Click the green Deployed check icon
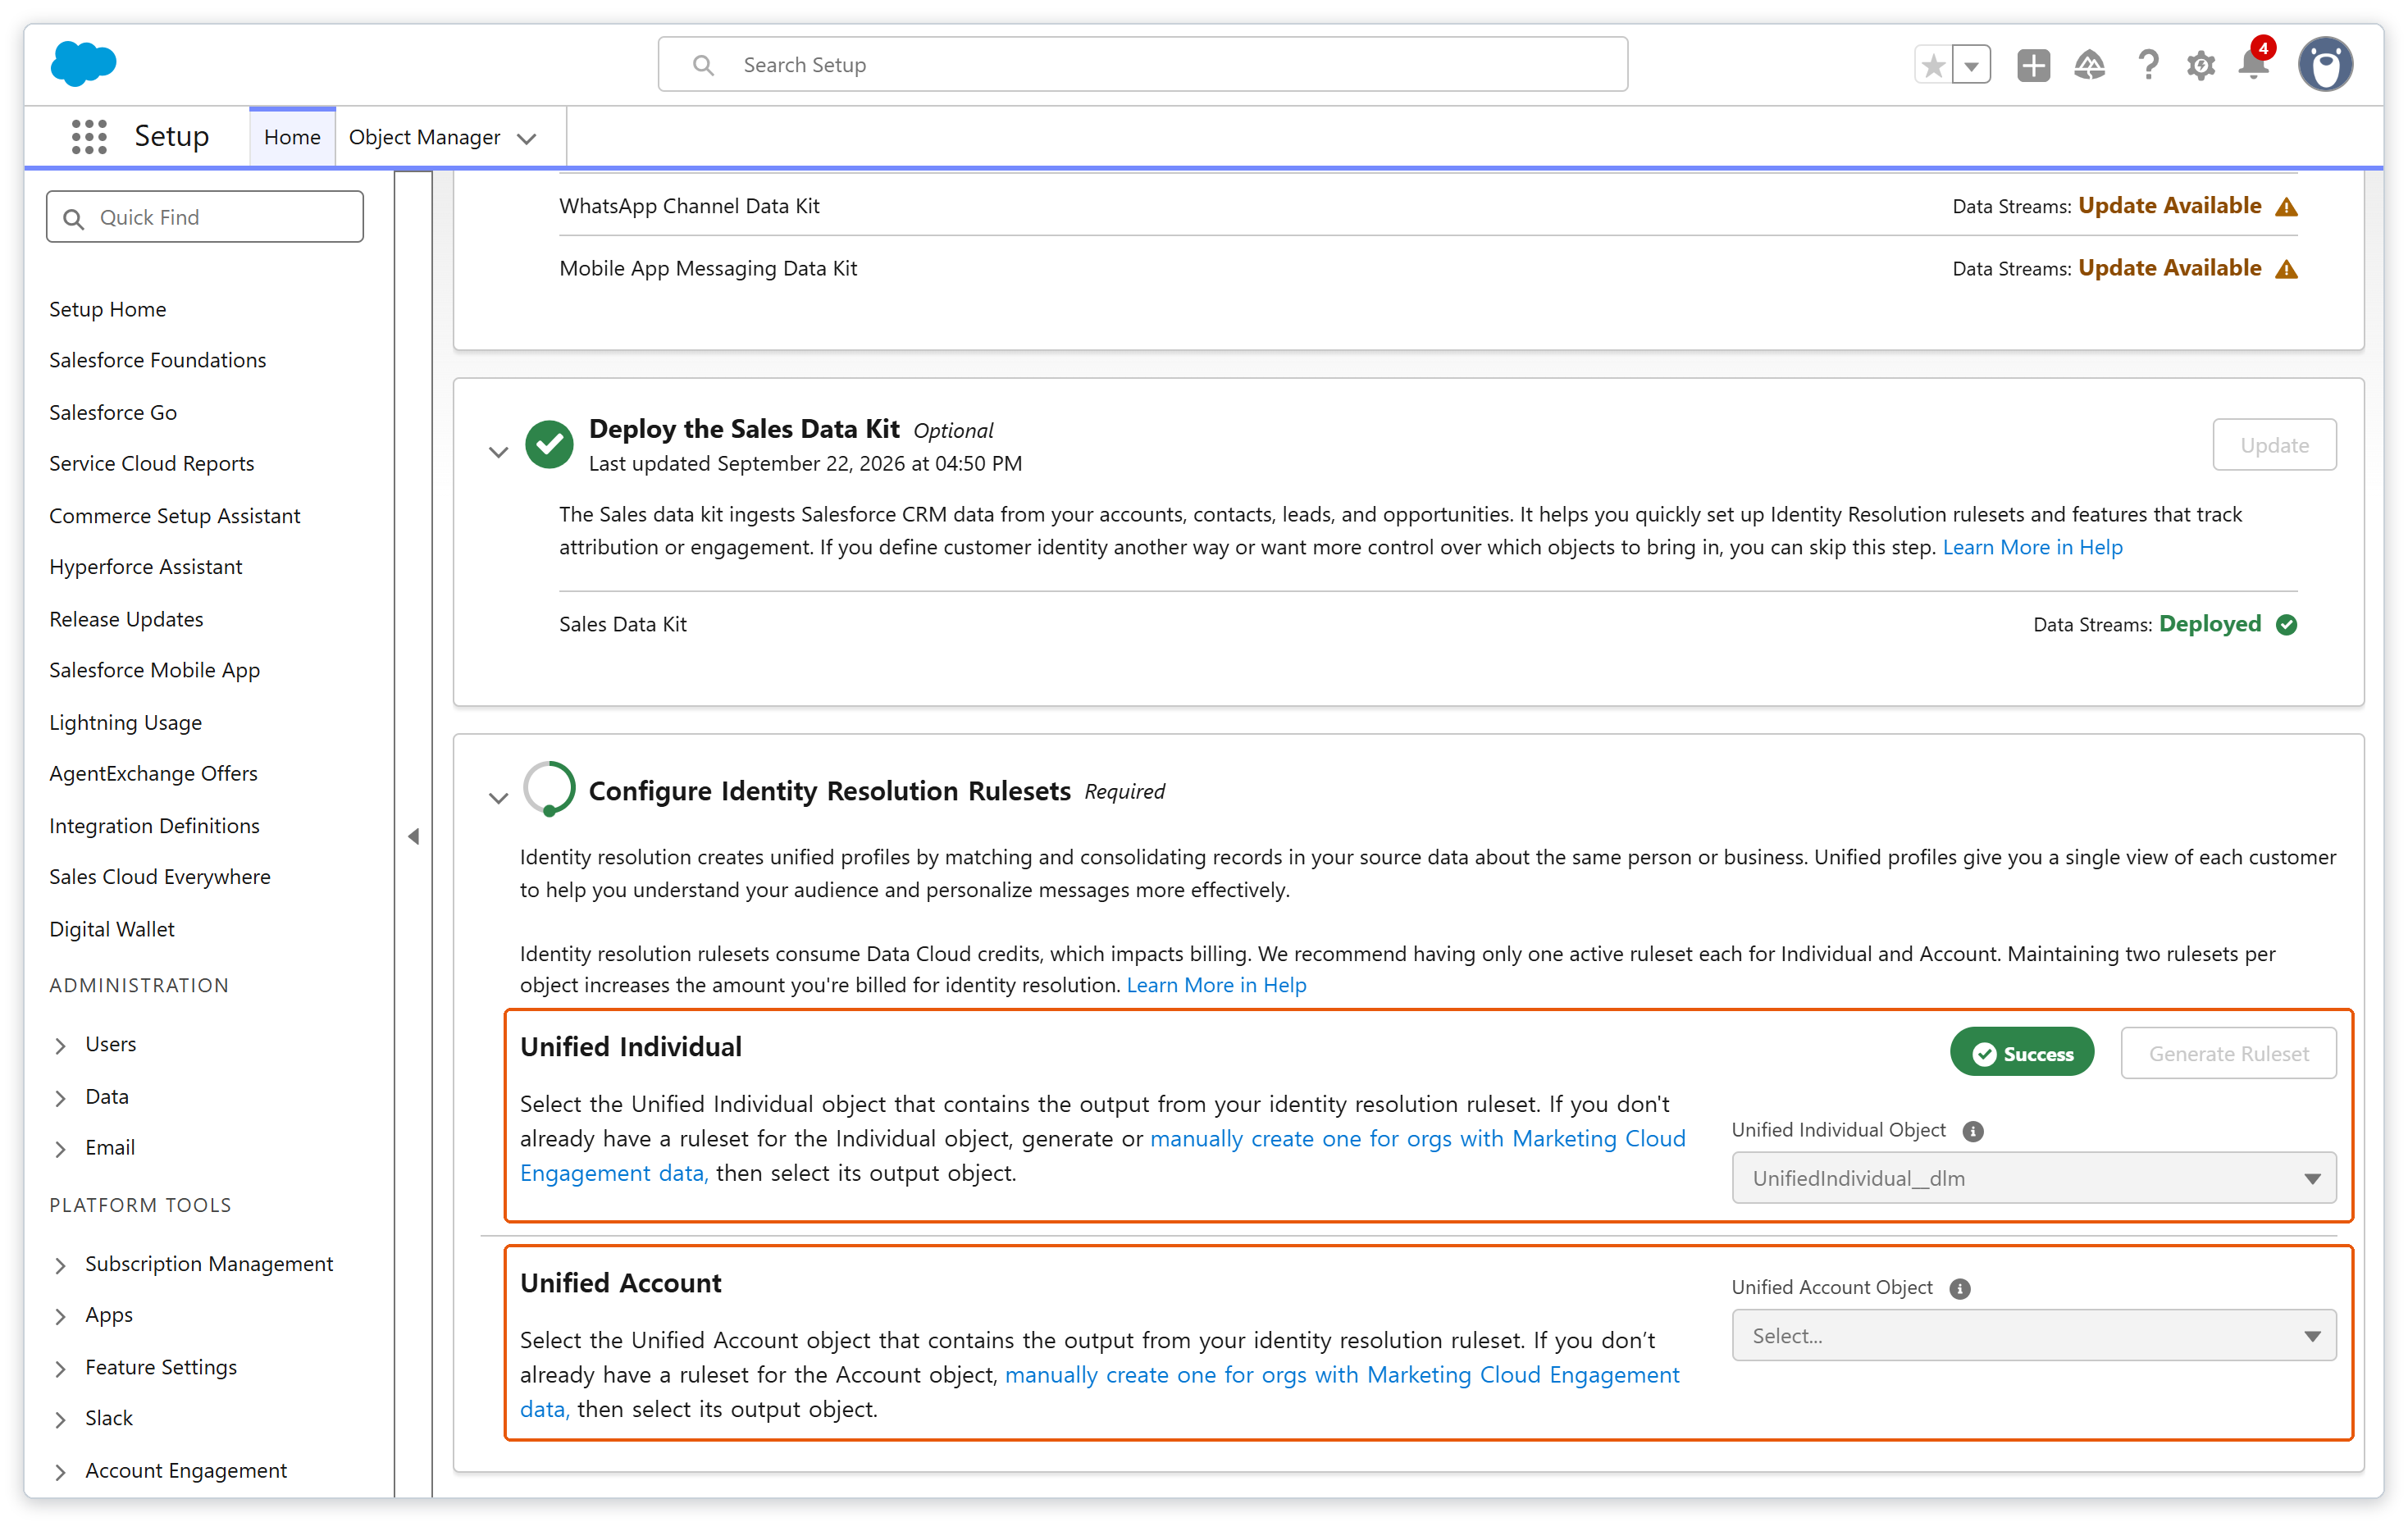This screenshot has width=2408, height=1522. (x=2286, y=624)
